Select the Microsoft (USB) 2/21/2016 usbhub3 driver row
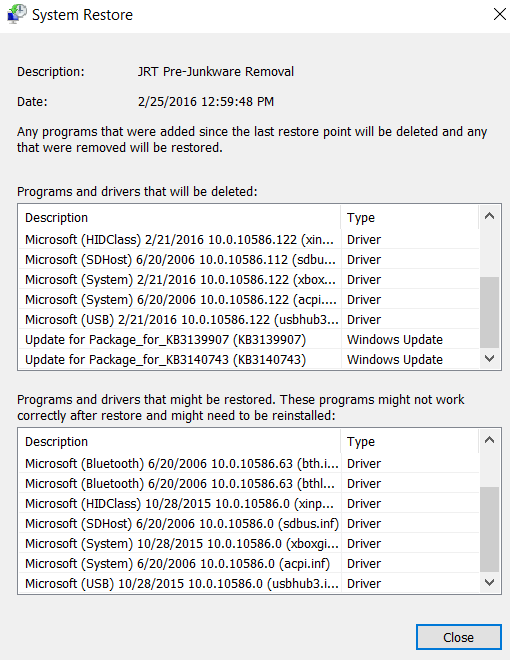Image resolution: width=510 pixels, height=660 pixels. tap(249, 319)
